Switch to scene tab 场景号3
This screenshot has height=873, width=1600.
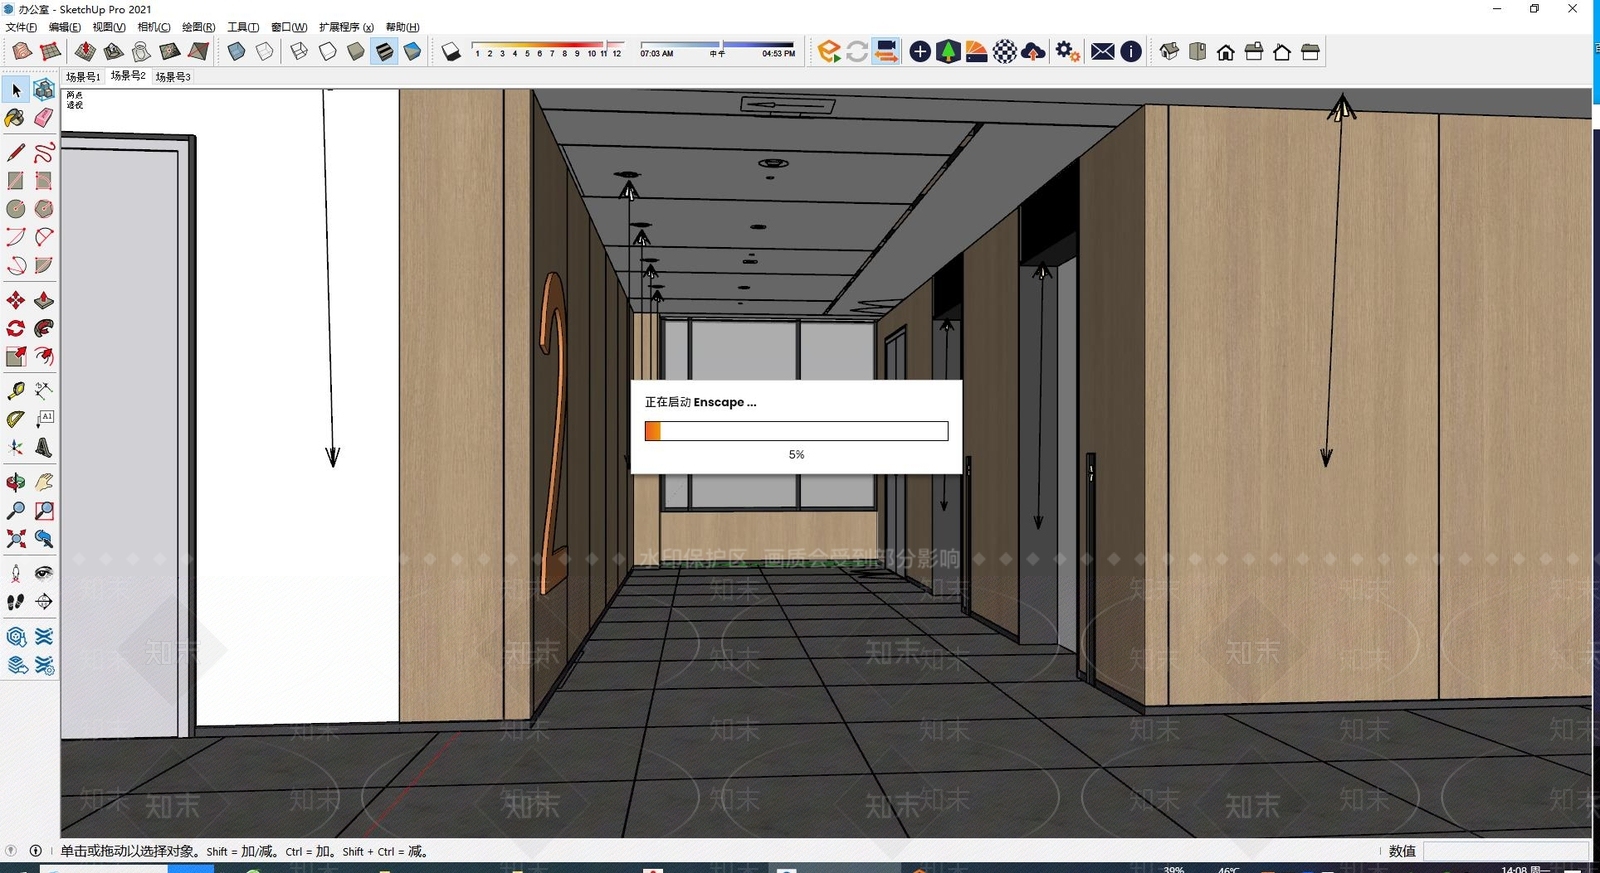[x=173, y=77]
